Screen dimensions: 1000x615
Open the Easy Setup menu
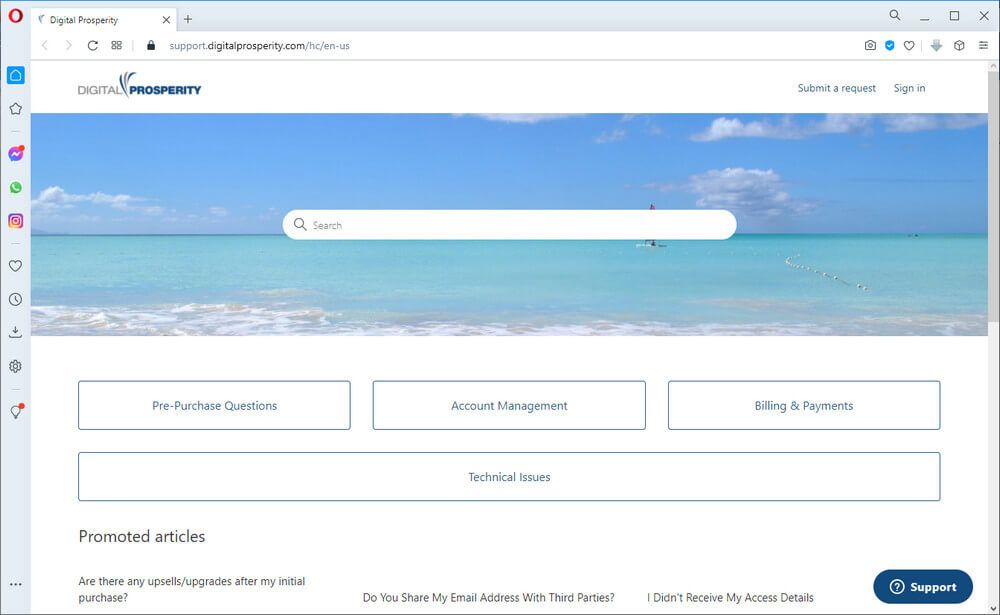tap(983, 45)
